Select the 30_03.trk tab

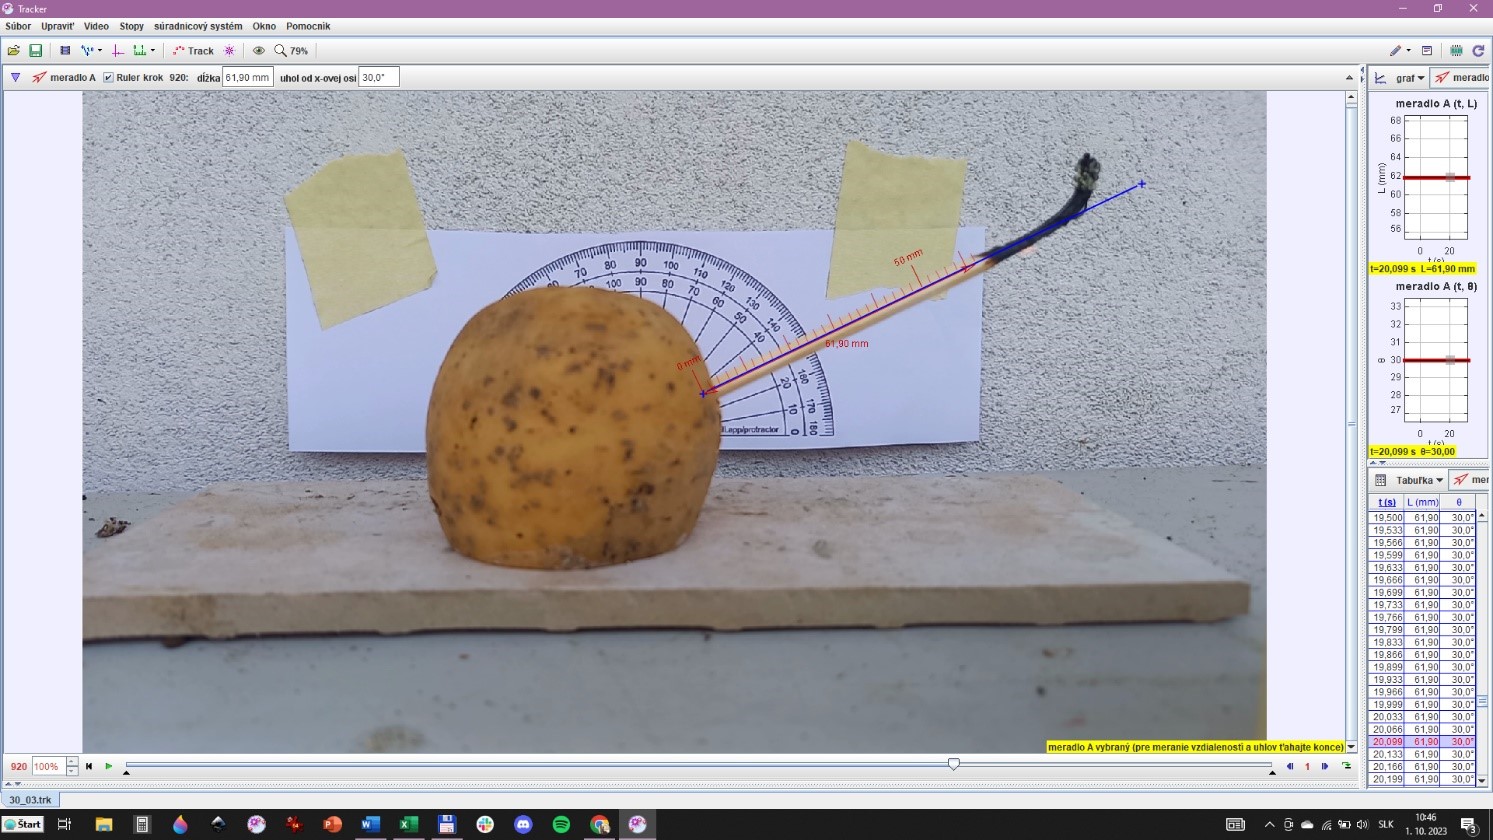coord(31,800)
